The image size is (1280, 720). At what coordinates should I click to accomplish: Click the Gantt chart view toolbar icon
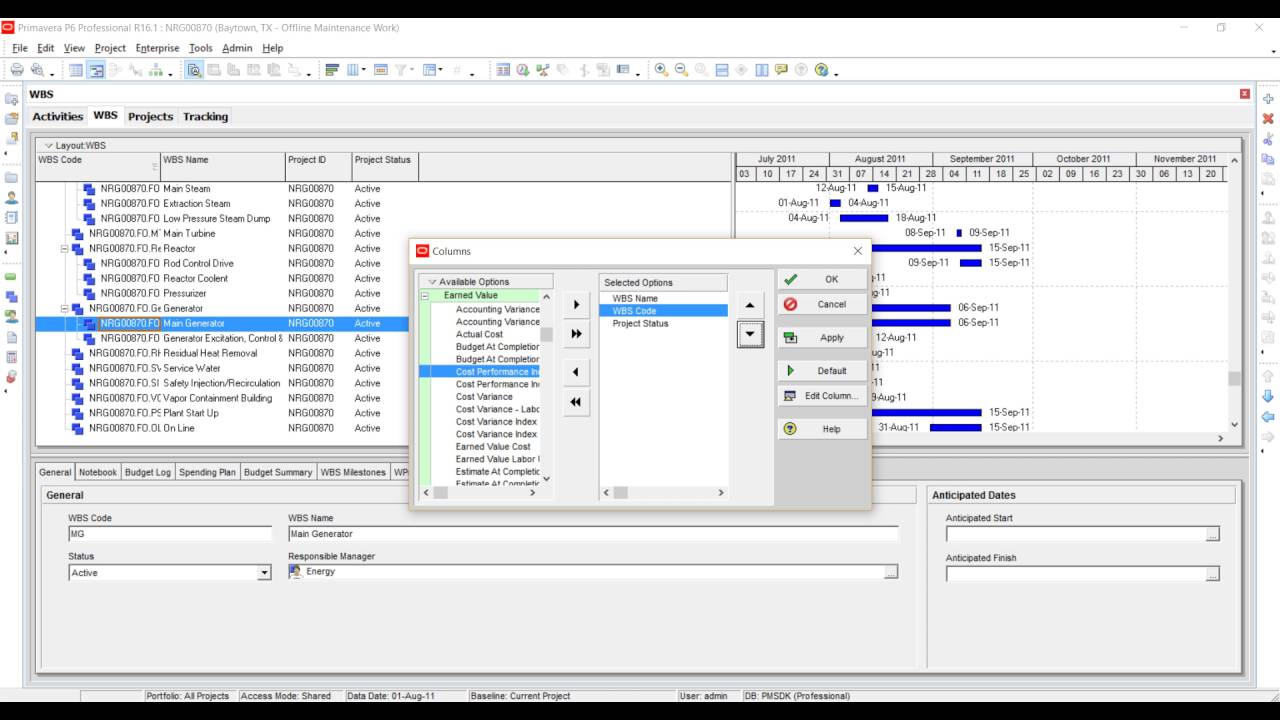tap(96, 70)
